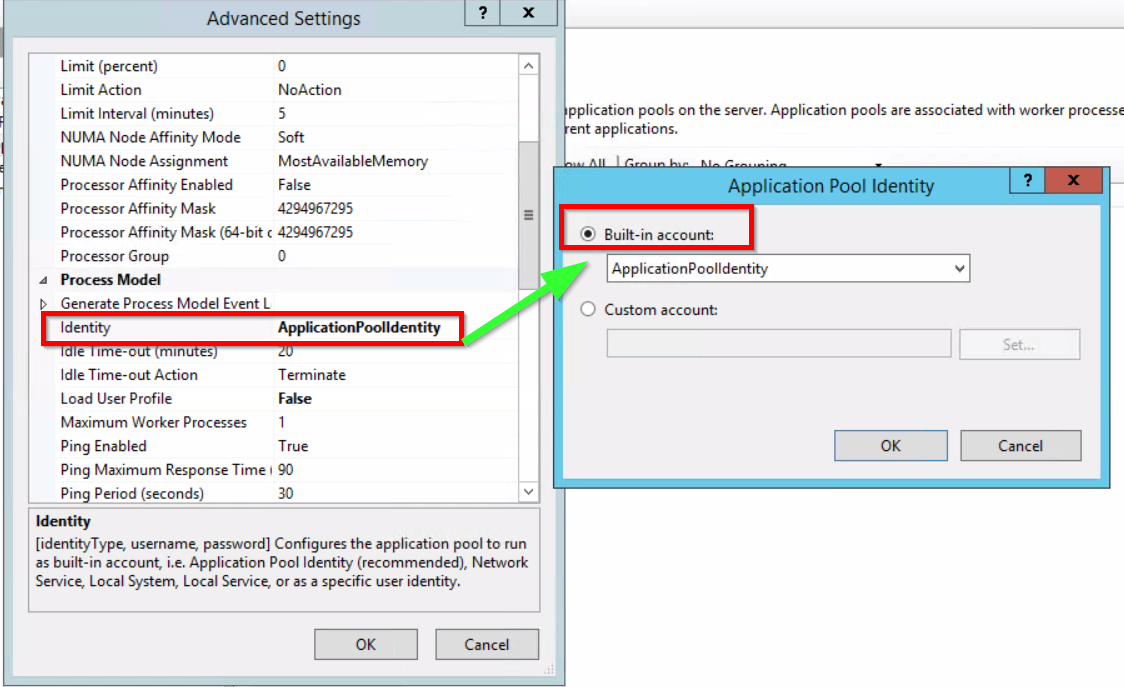Click OK in Application Pool Identity dialog
This screenshot has width=1124, height=687.
click(x=890, y=445)
